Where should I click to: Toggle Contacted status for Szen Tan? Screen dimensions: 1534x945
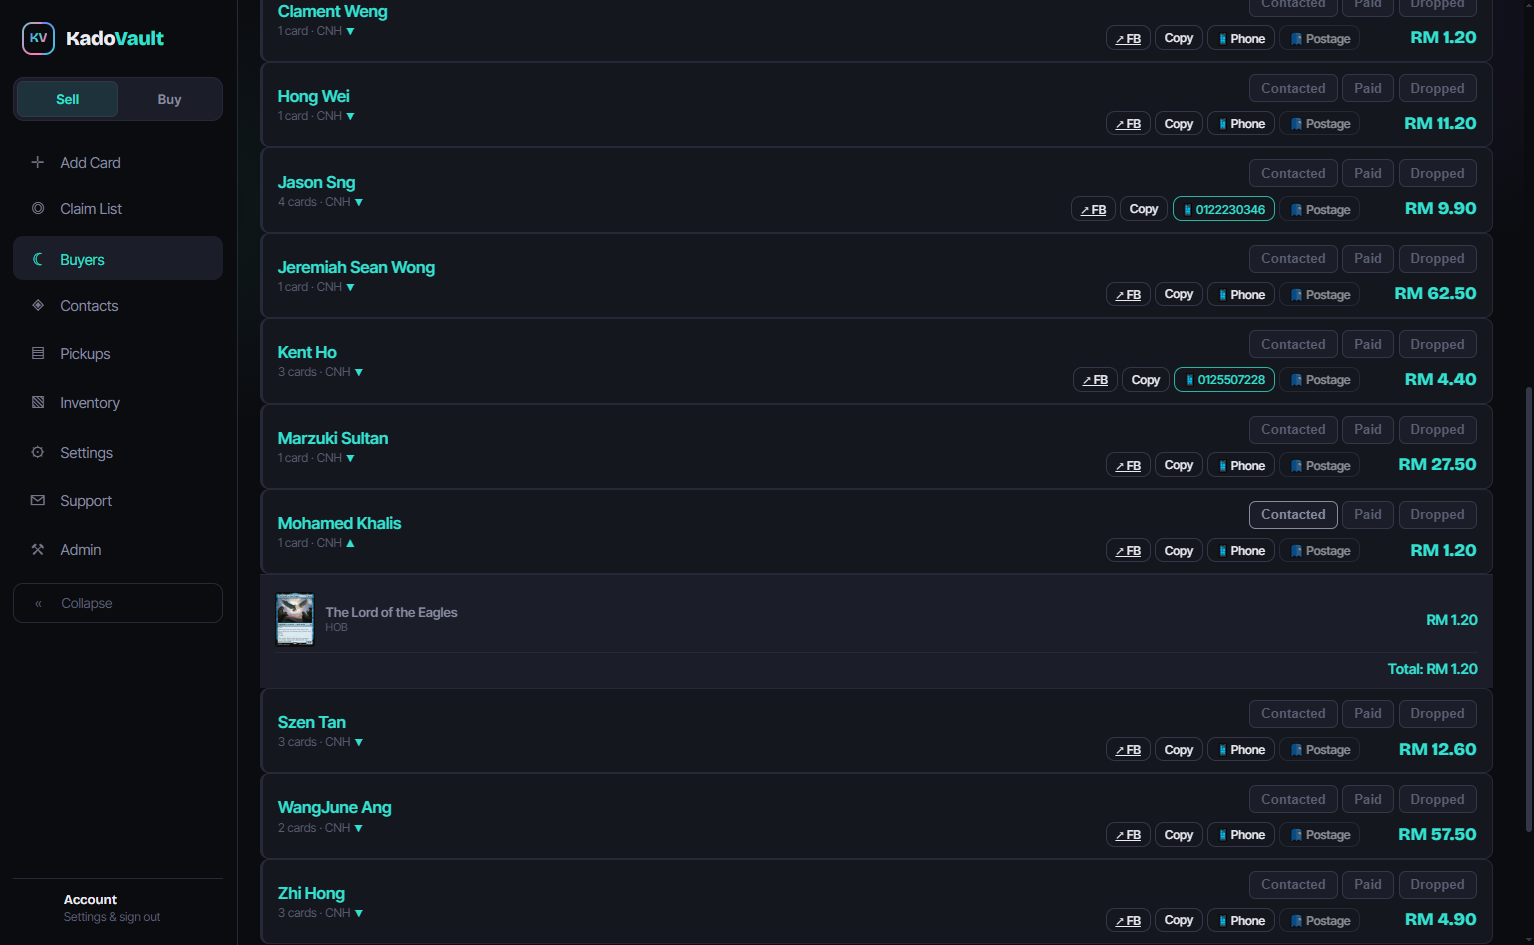coord(1293,713)
